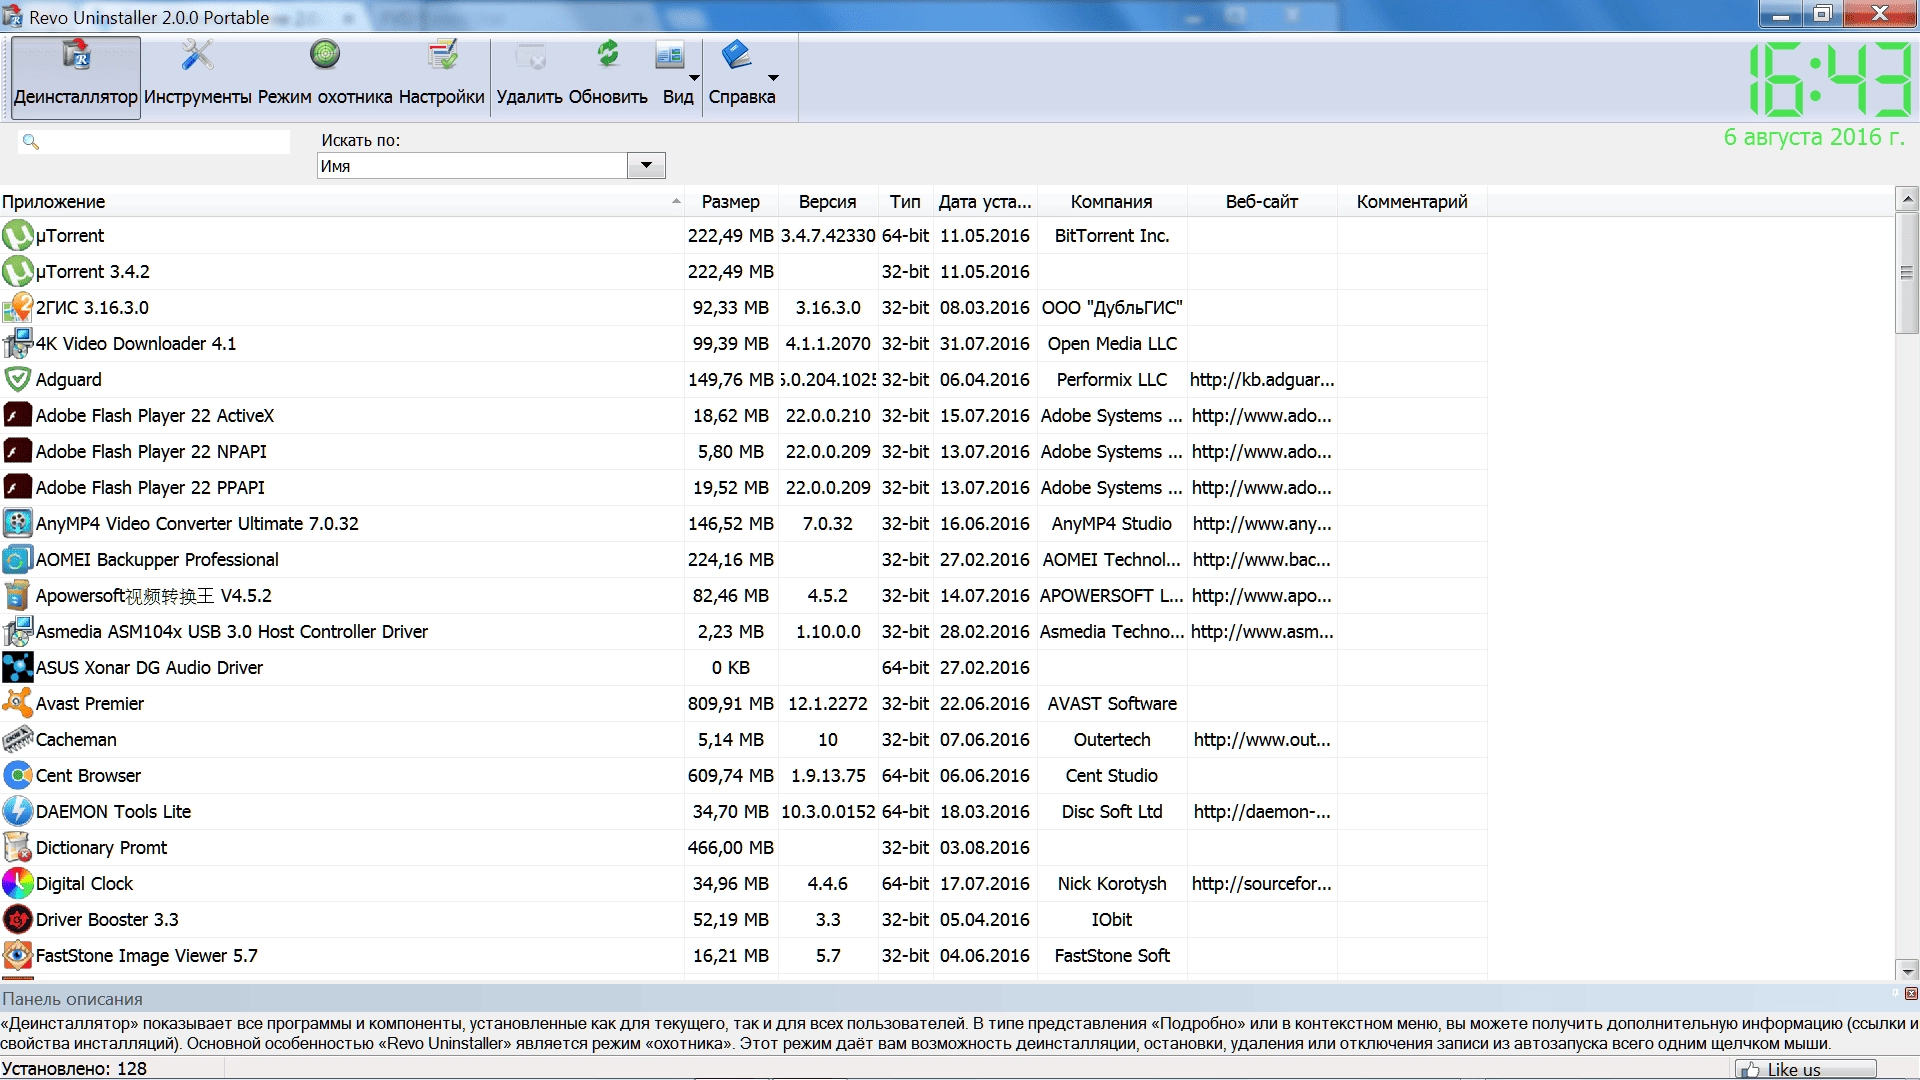
Task: Select the AnyMP4 Video Converter icon
Action: tap(18, 524)
